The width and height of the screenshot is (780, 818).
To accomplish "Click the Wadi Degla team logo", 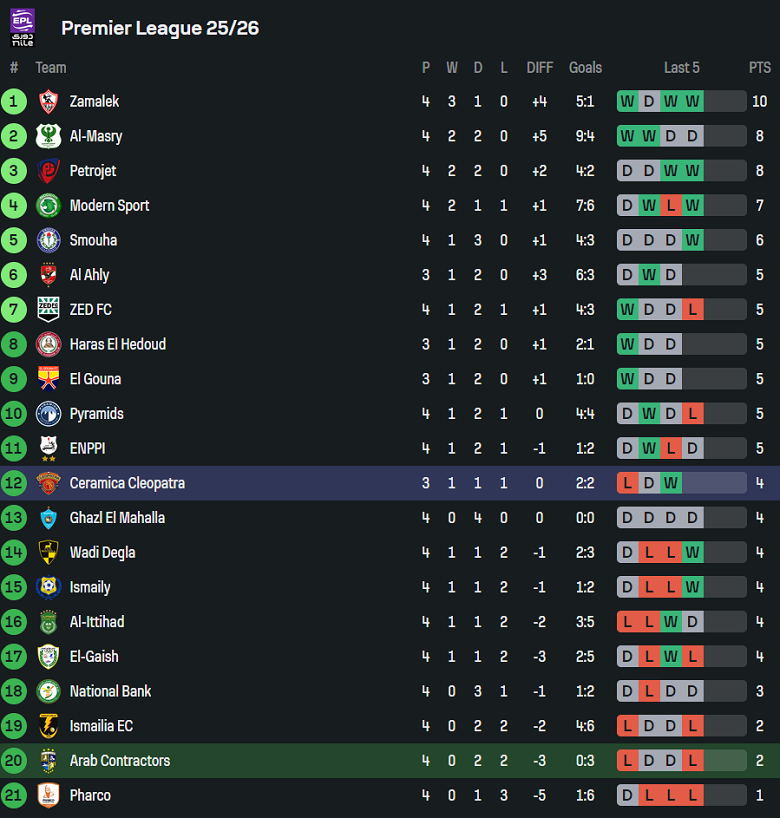I will tap(48, 552).
